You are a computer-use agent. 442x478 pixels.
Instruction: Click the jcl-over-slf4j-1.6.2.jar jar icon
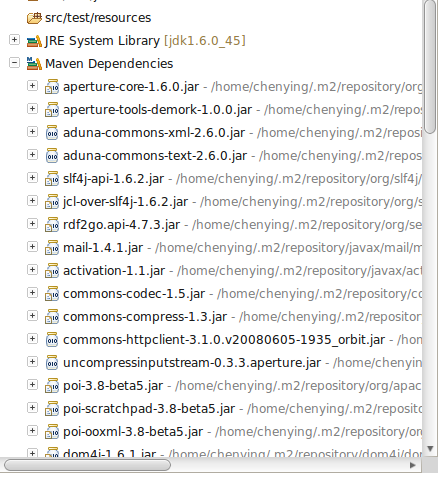click(52, 202)
